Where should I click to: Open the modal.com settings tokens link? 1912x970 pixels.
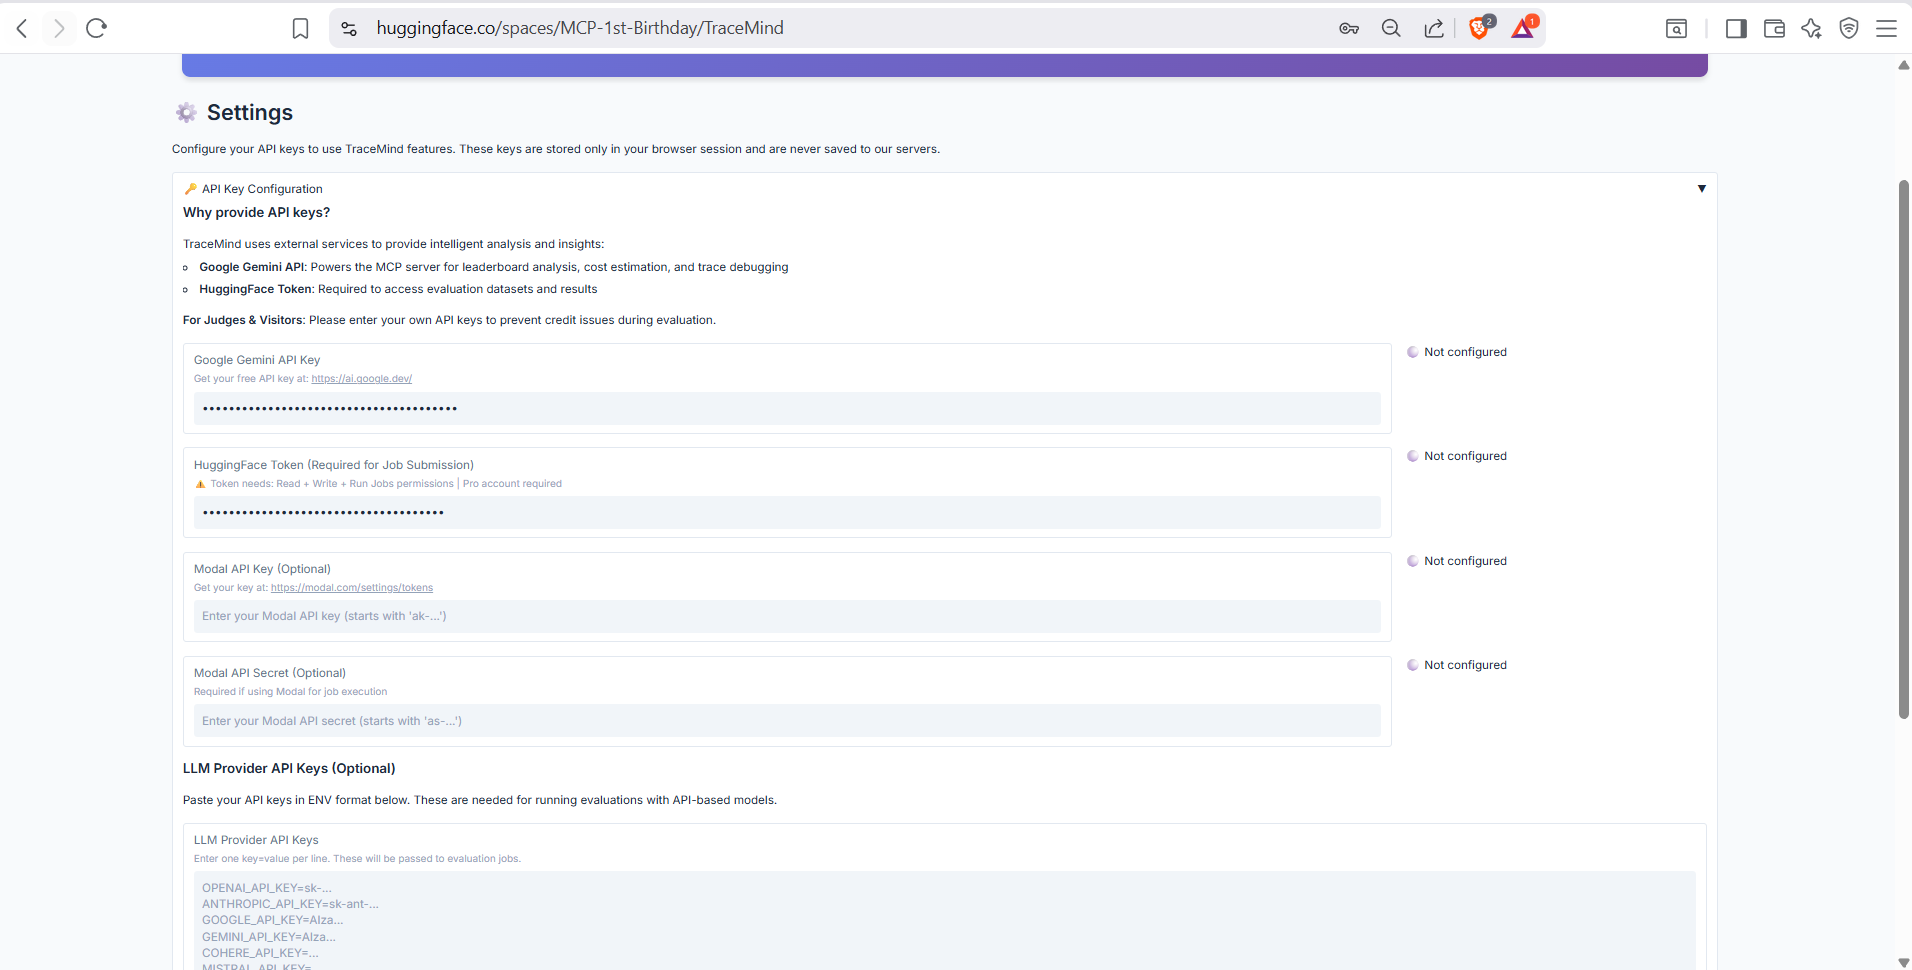(x=352, y=588)
